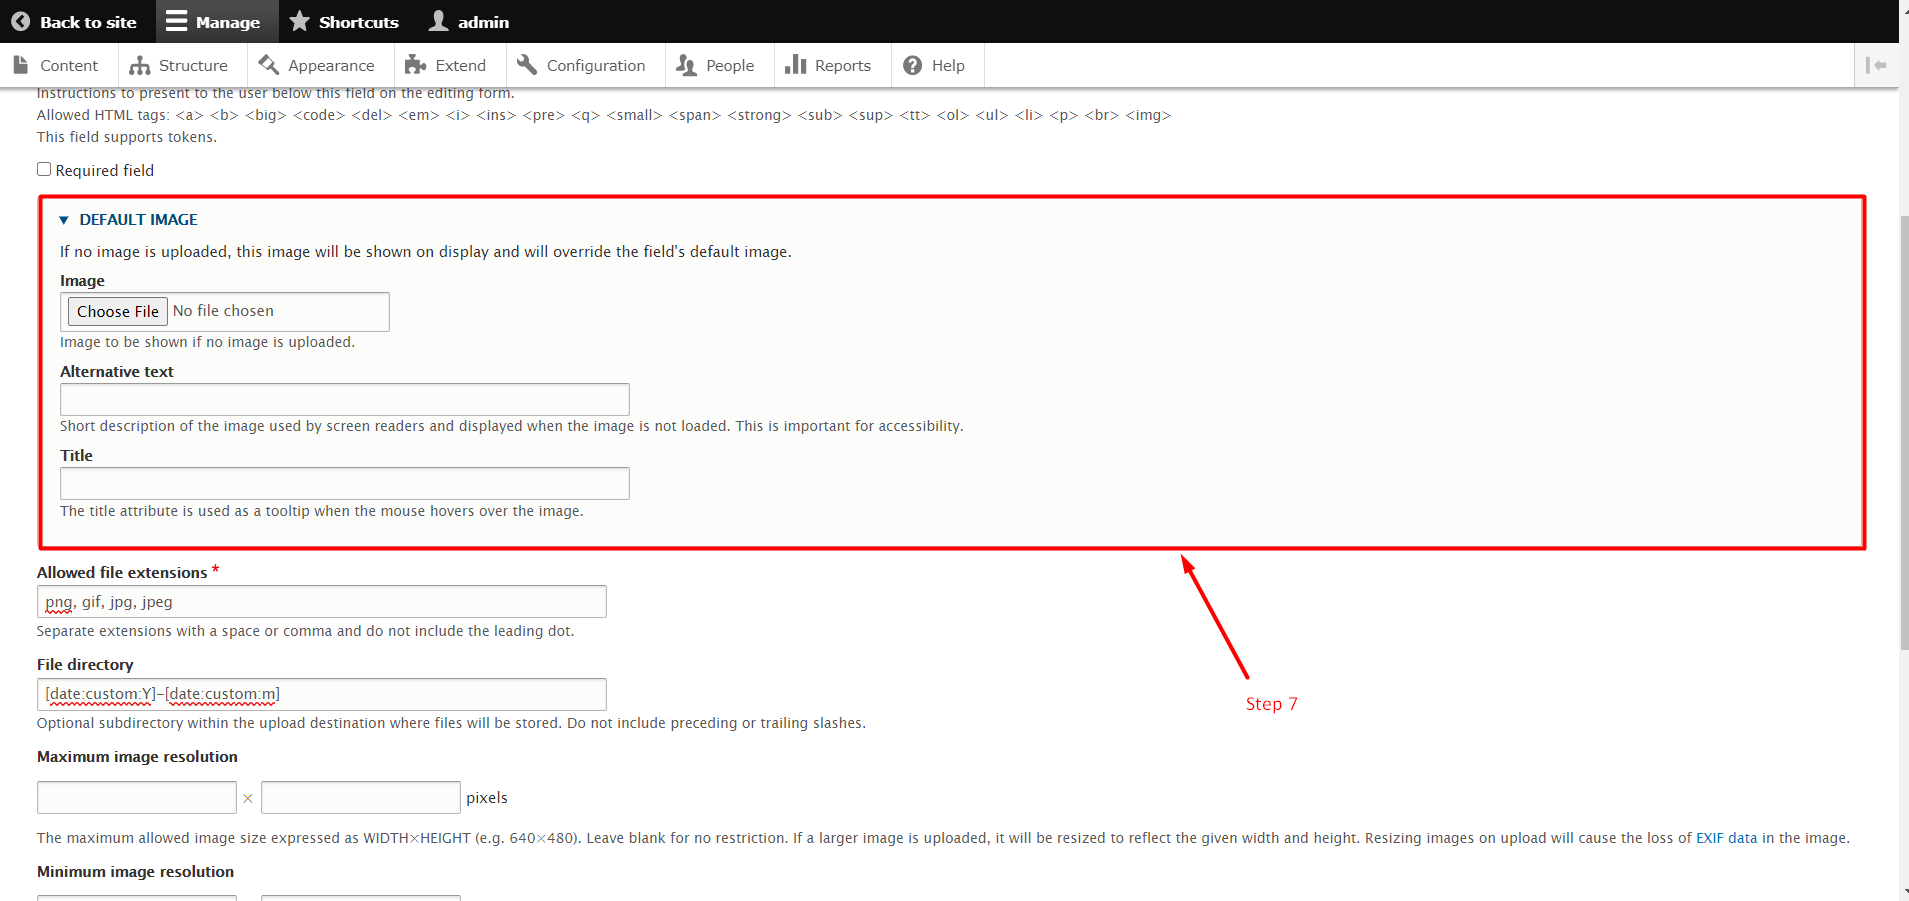Click the admin account tab label
This screenshot has width=1909, height=901.
(483, 22)
